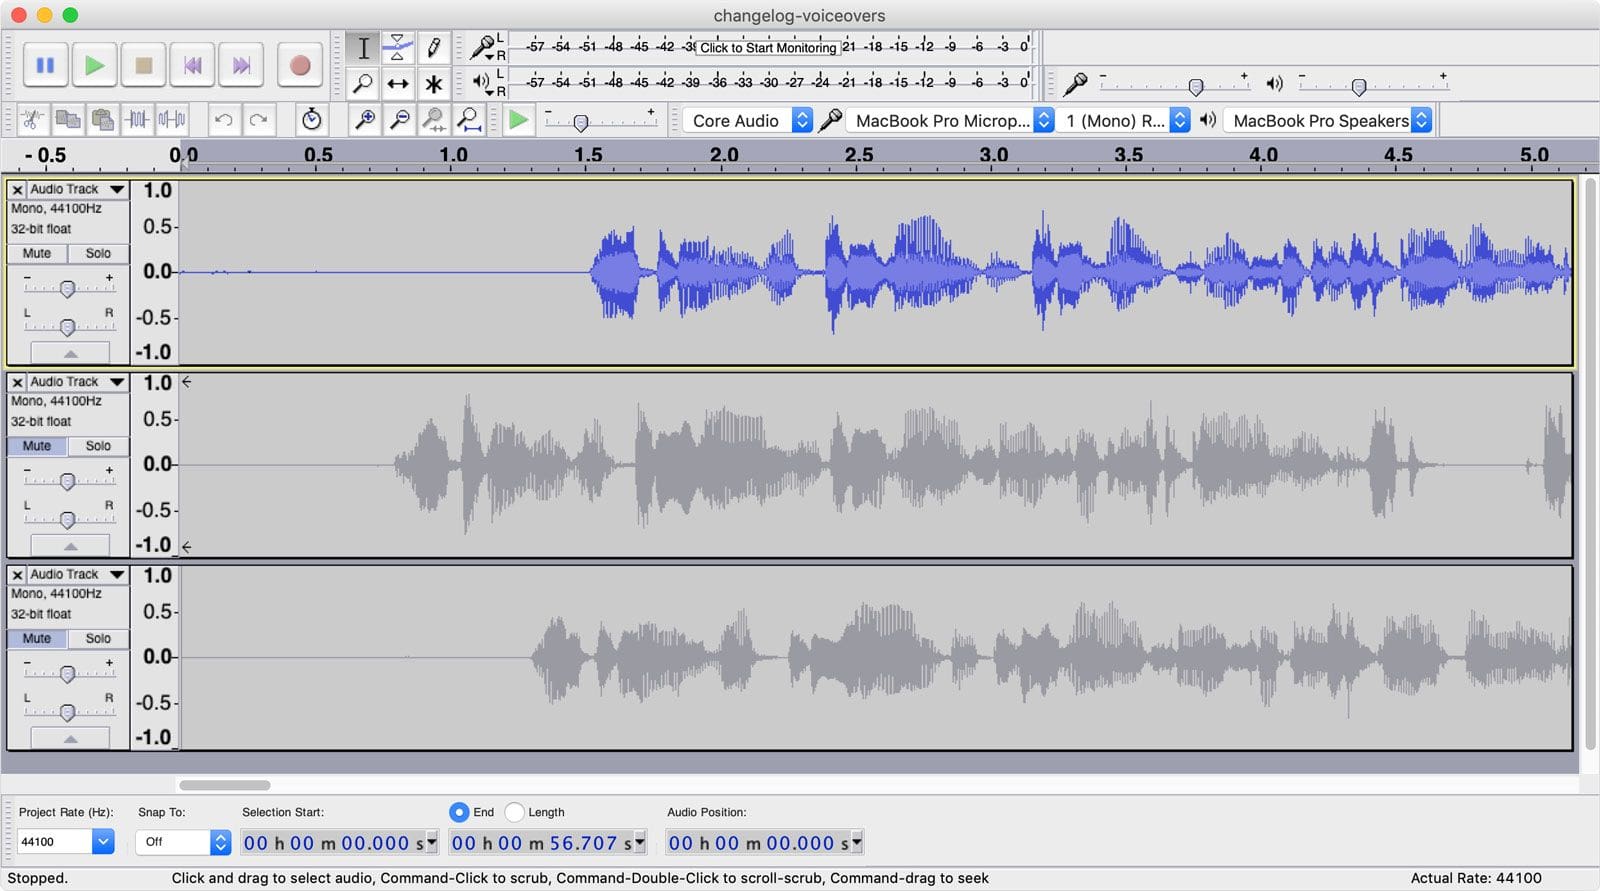1600x891 pixels.
Task: Zoom in on the timeline
Action: 365,120
